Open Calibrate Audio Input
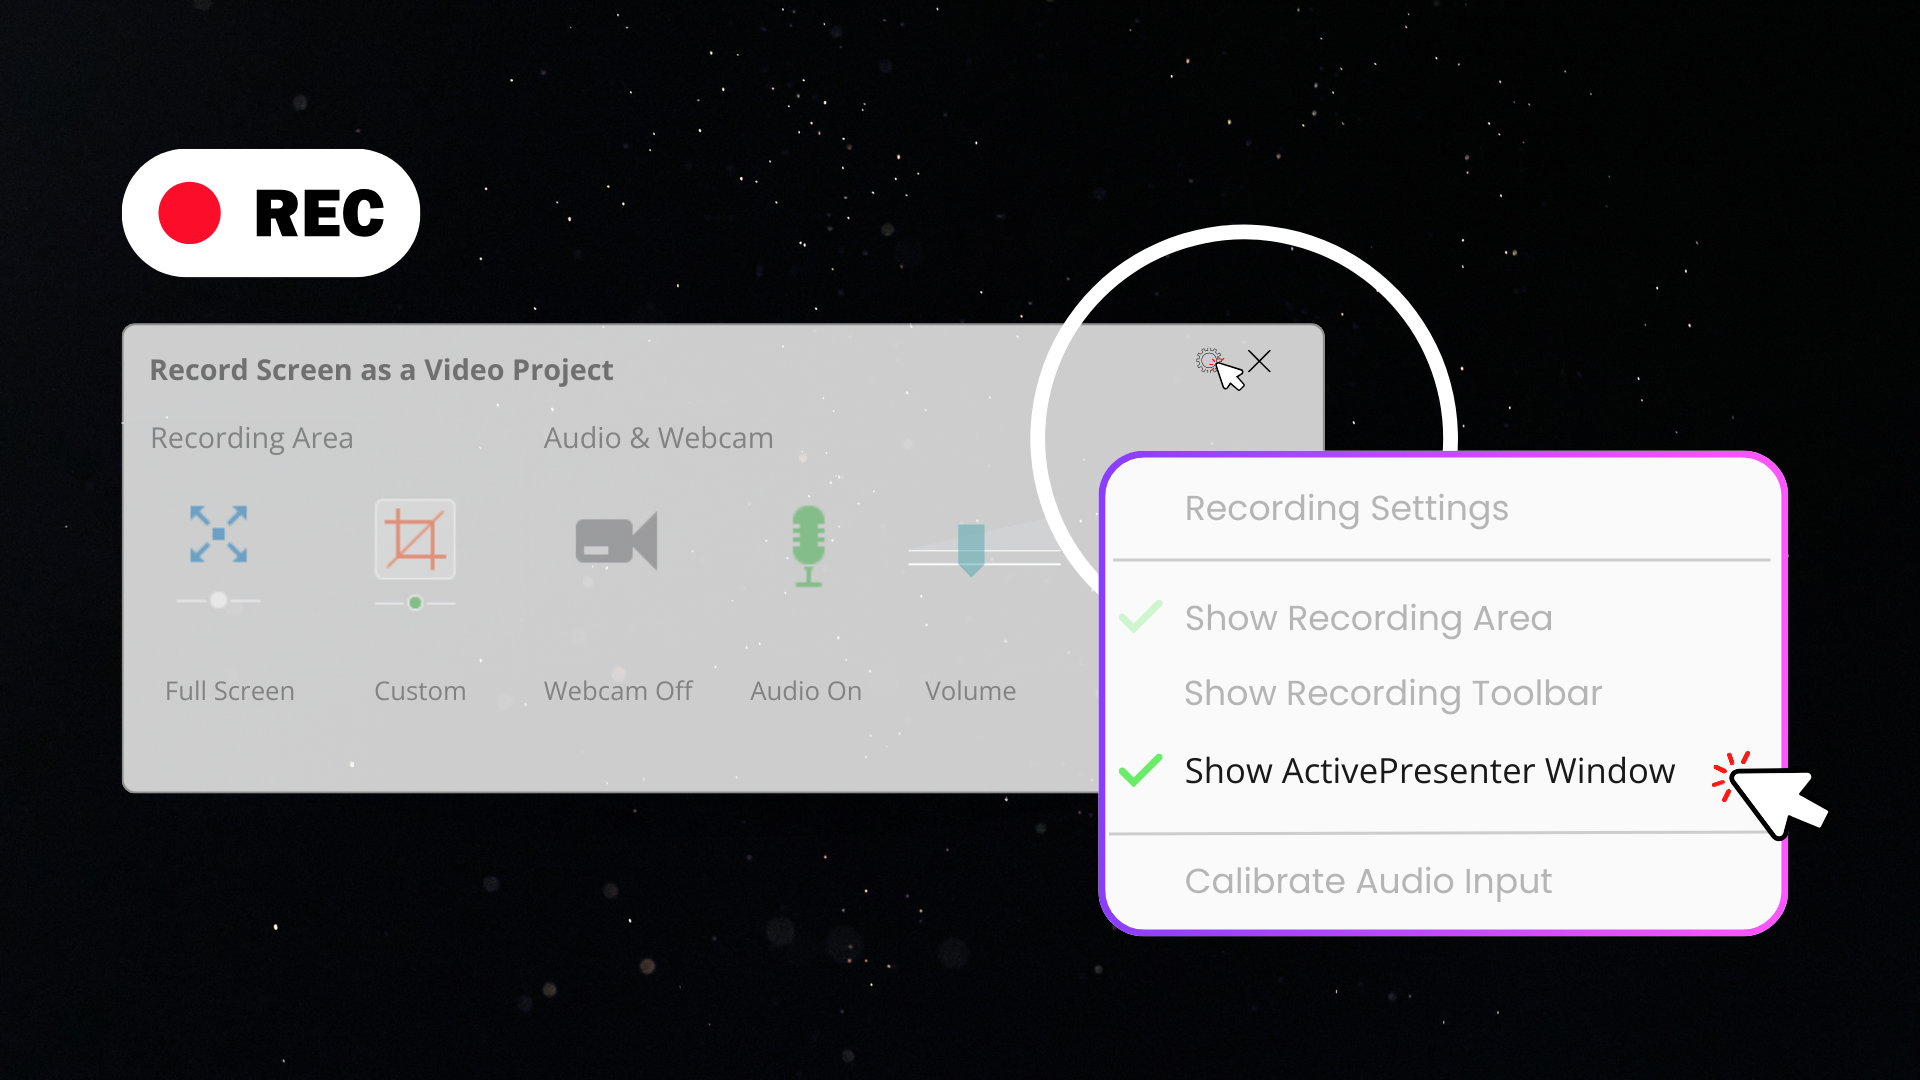 (1368, 881)
